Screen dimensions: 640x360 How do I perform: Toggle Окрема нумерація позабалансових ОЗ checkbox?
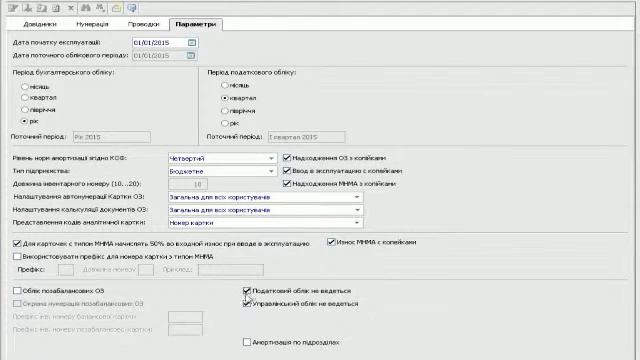tap(17, 304)
